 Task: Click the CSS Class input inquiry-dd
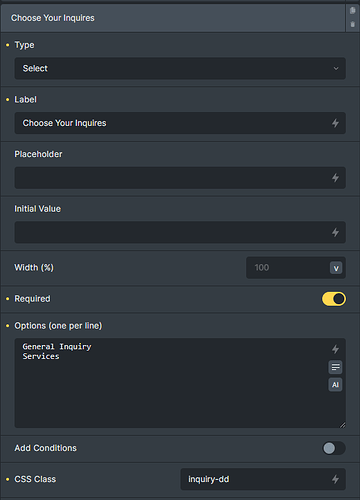pyautogui.click(x=263, y=479)
